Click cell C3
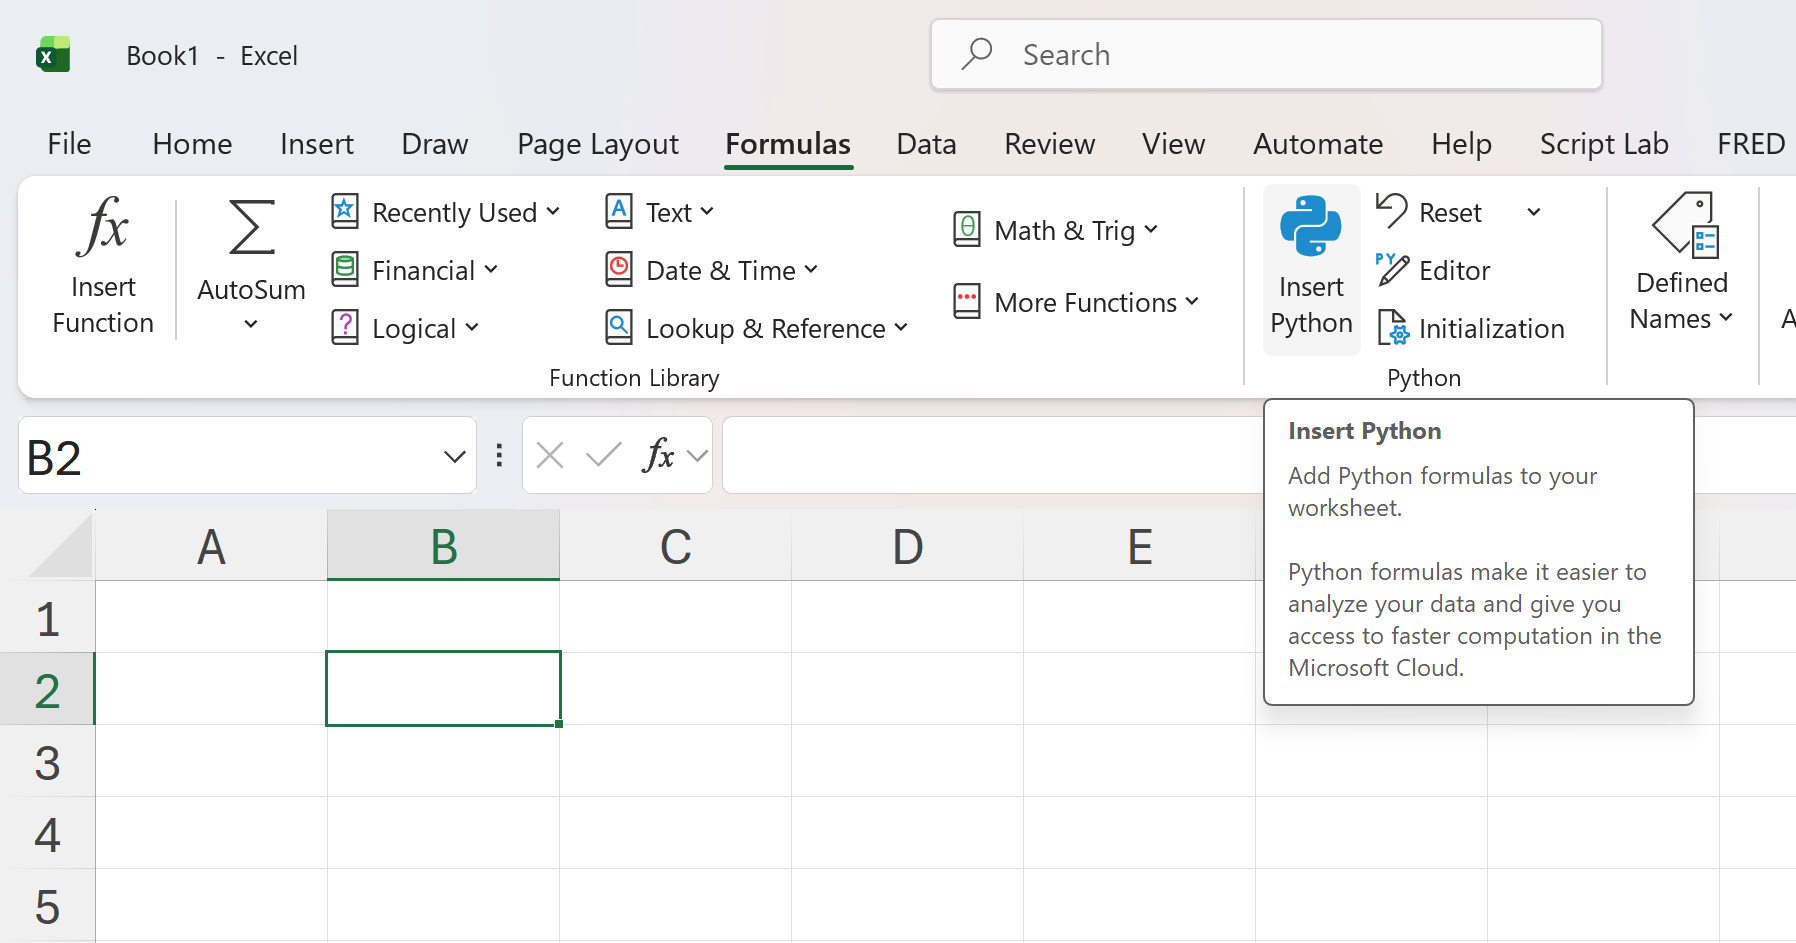The width and height of the screenshot is (1796, 943). pos(675,761)
